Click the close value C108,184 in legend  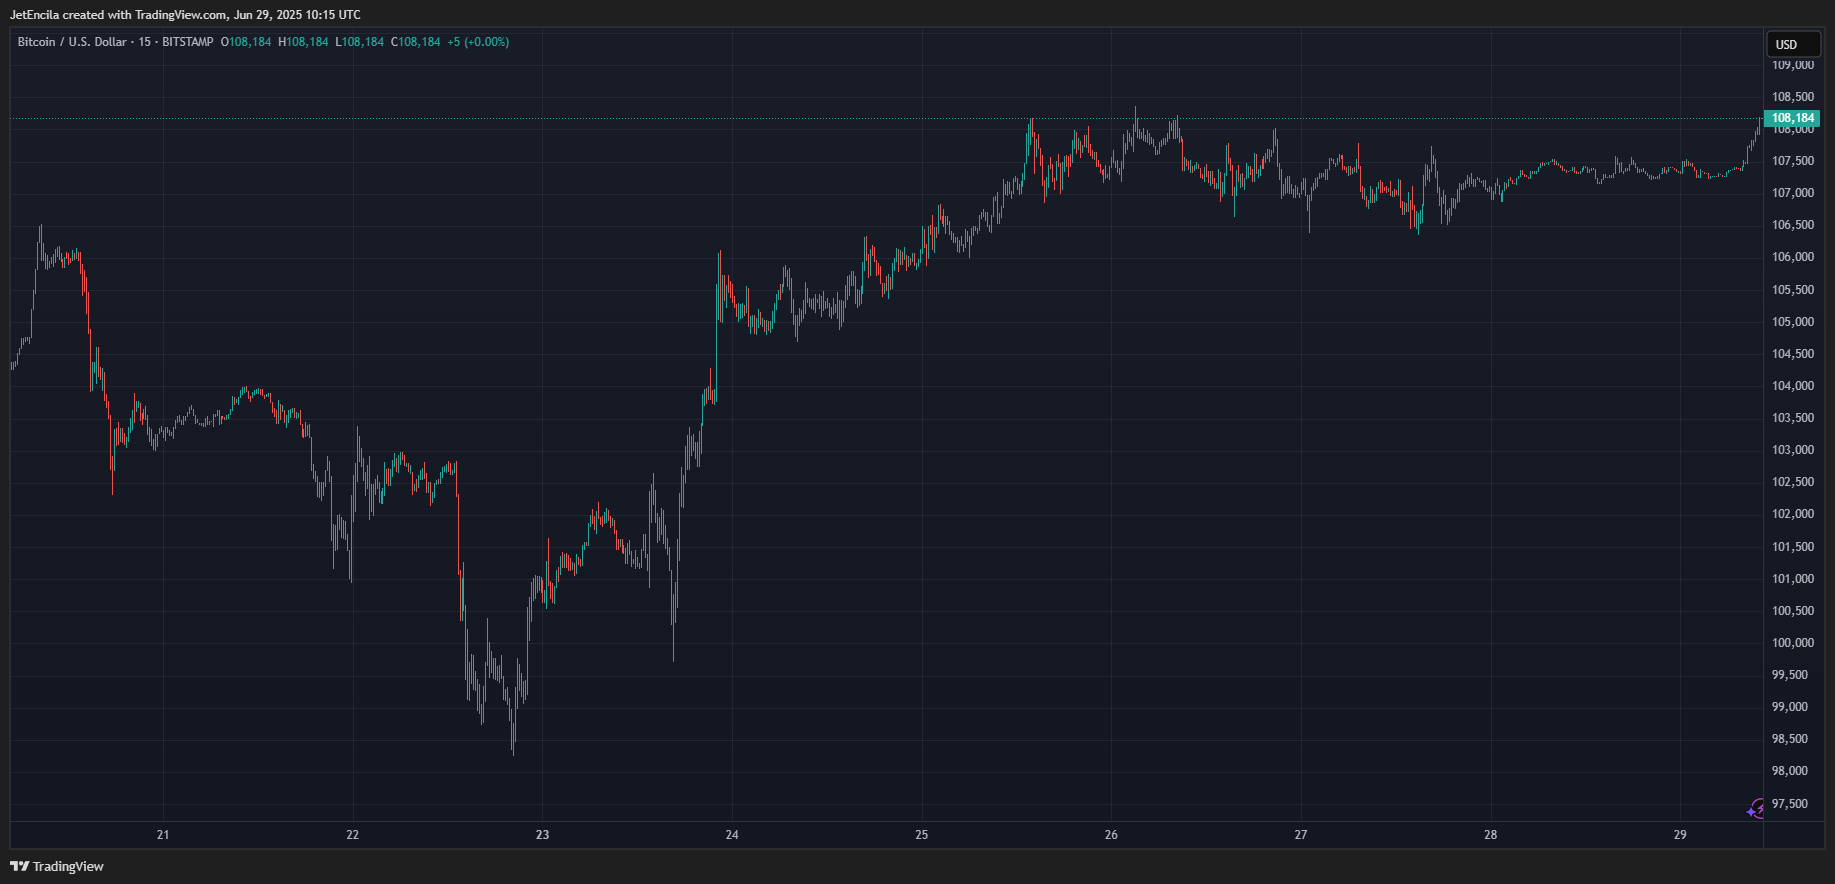coord(415,42)
